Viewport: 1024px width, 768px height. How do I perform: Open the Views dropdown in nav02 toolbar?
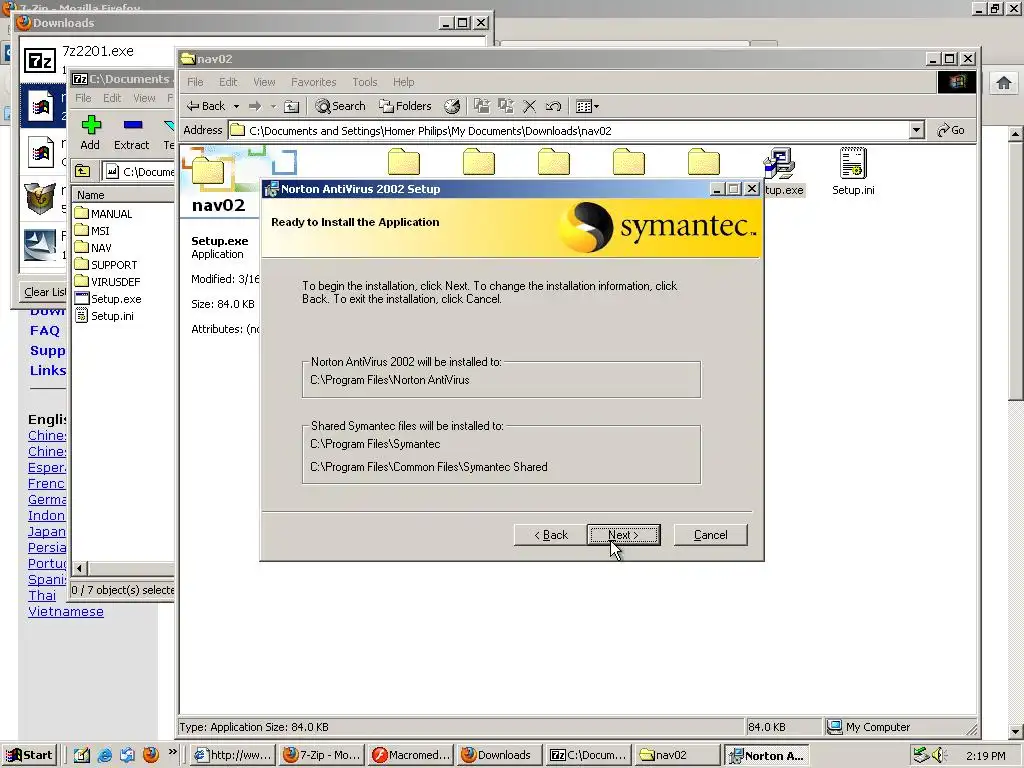(587, 106)
